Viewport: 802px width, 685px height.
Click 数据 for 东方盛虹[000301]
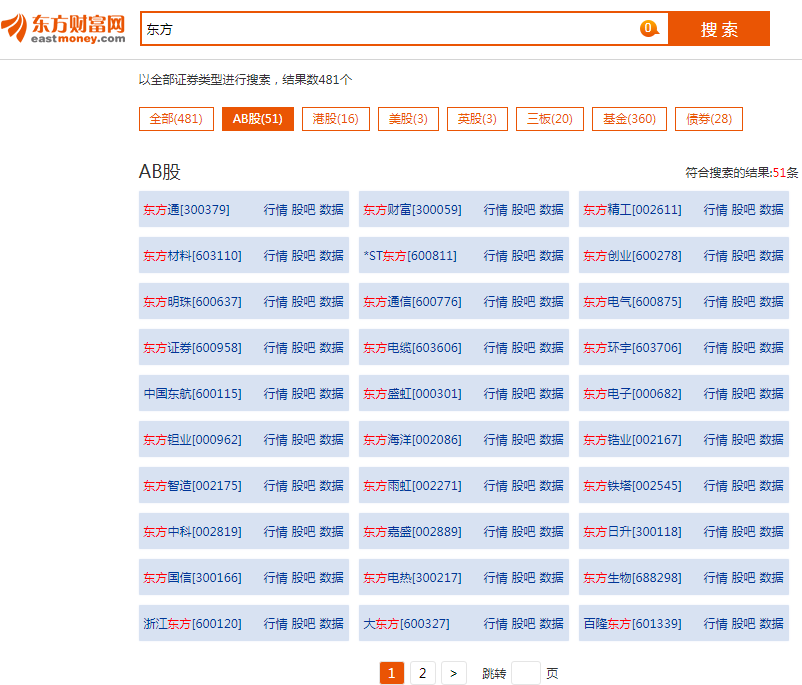tap(551, 394)
